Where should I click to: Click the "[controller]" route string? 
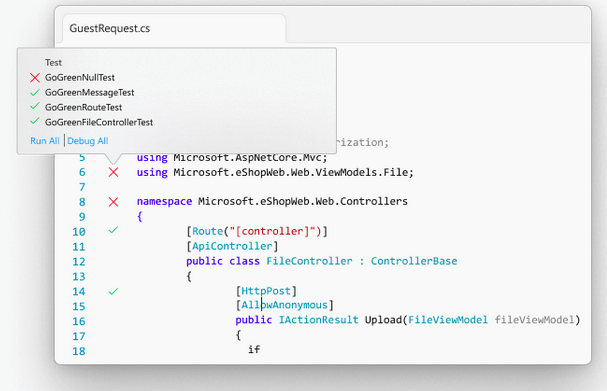272,232
